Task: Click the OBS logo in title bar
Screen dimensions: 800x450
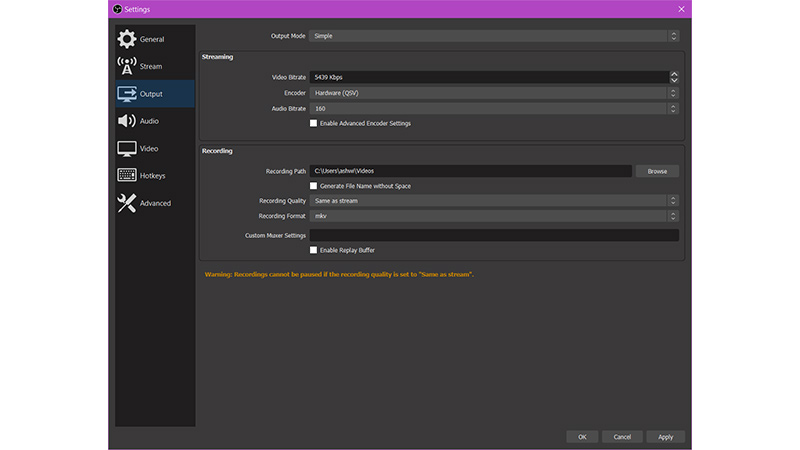Action: [117, 9]
